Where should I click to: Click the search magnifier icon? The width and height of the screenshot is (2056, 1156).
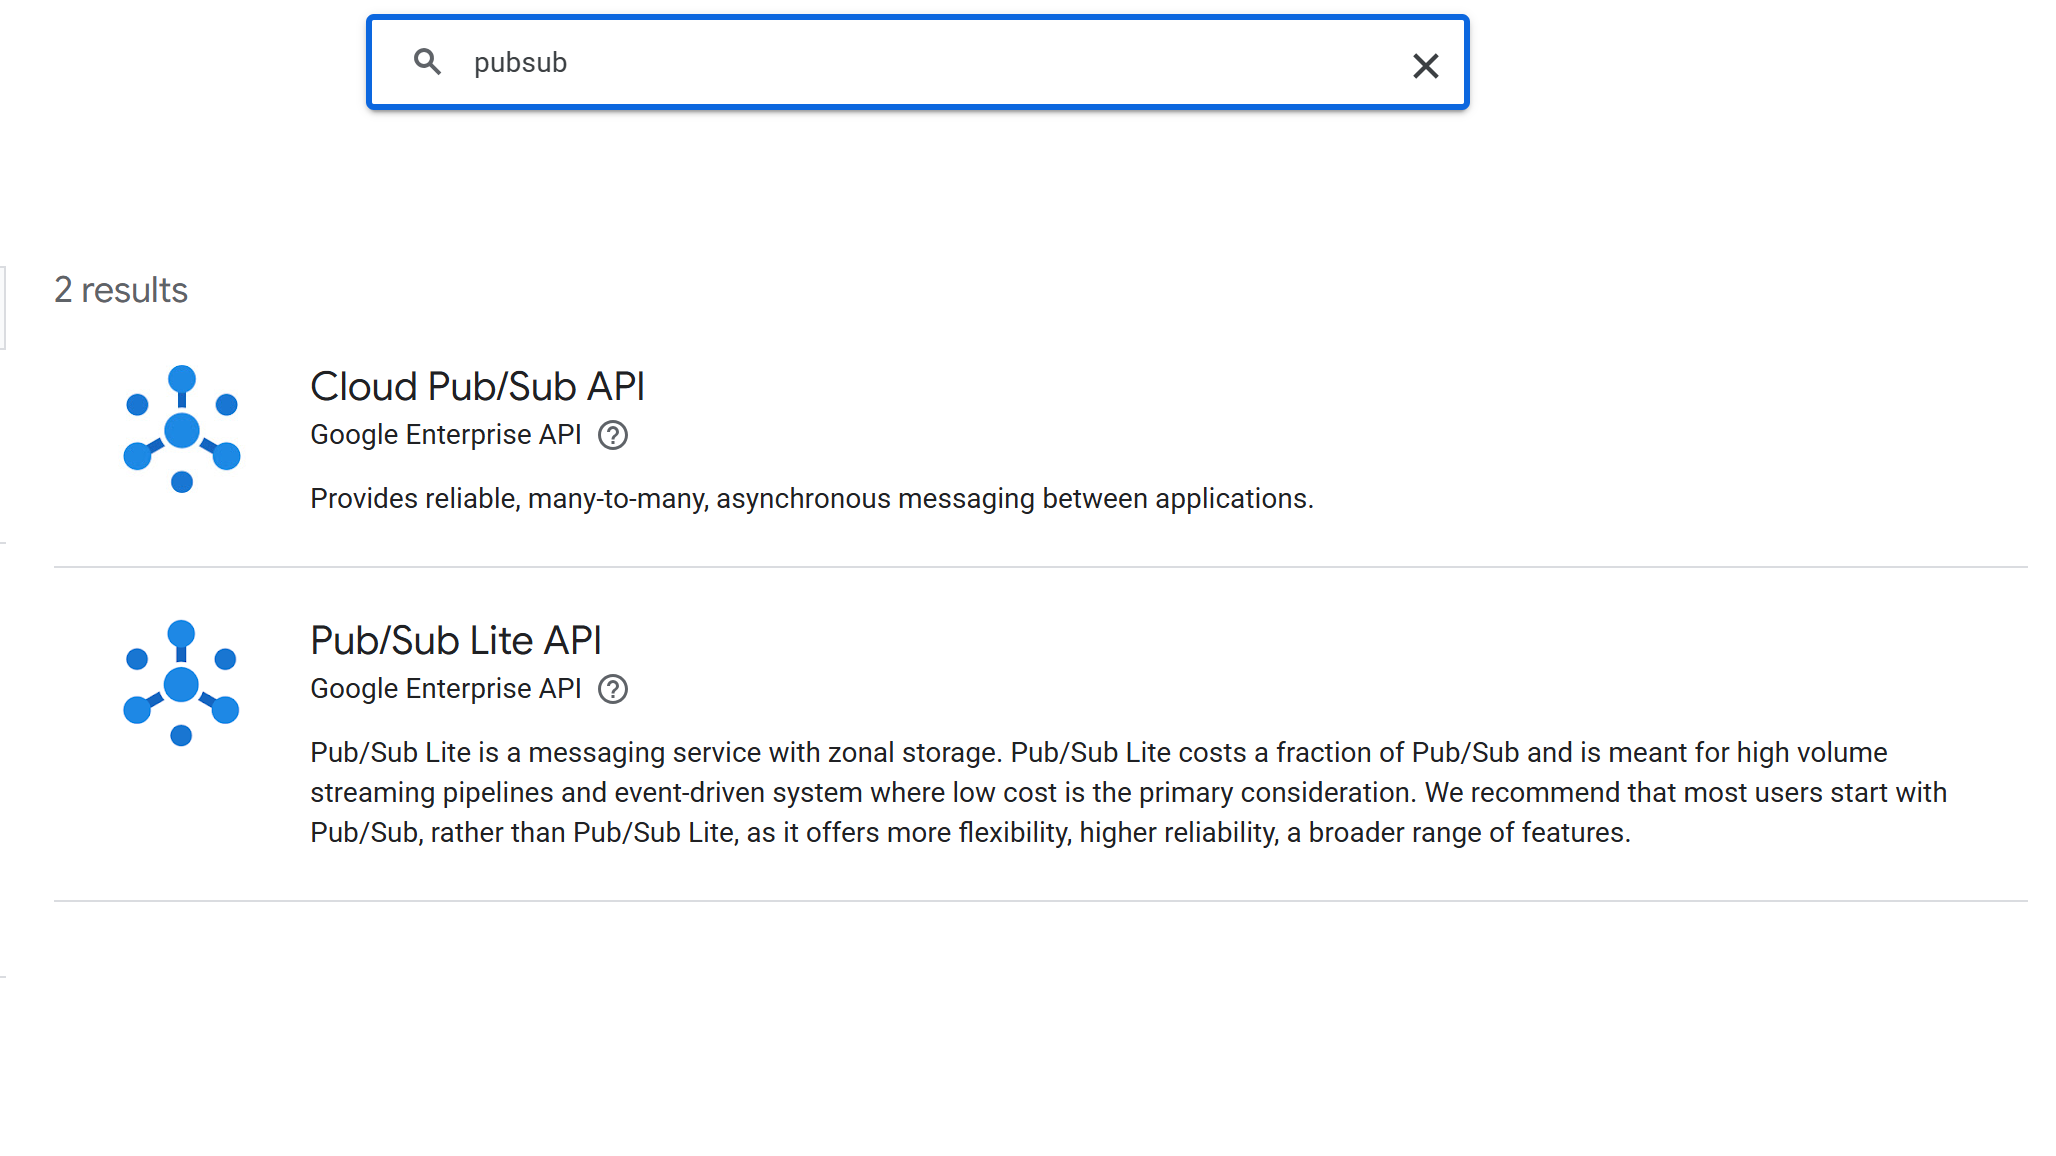tap(427, 62)
